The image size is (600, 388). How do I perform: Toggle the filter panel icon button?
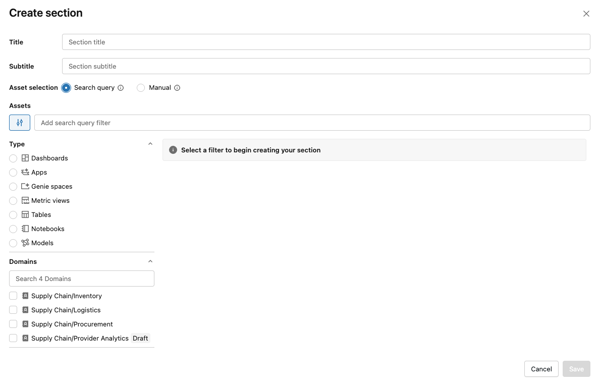pos(20,123)
